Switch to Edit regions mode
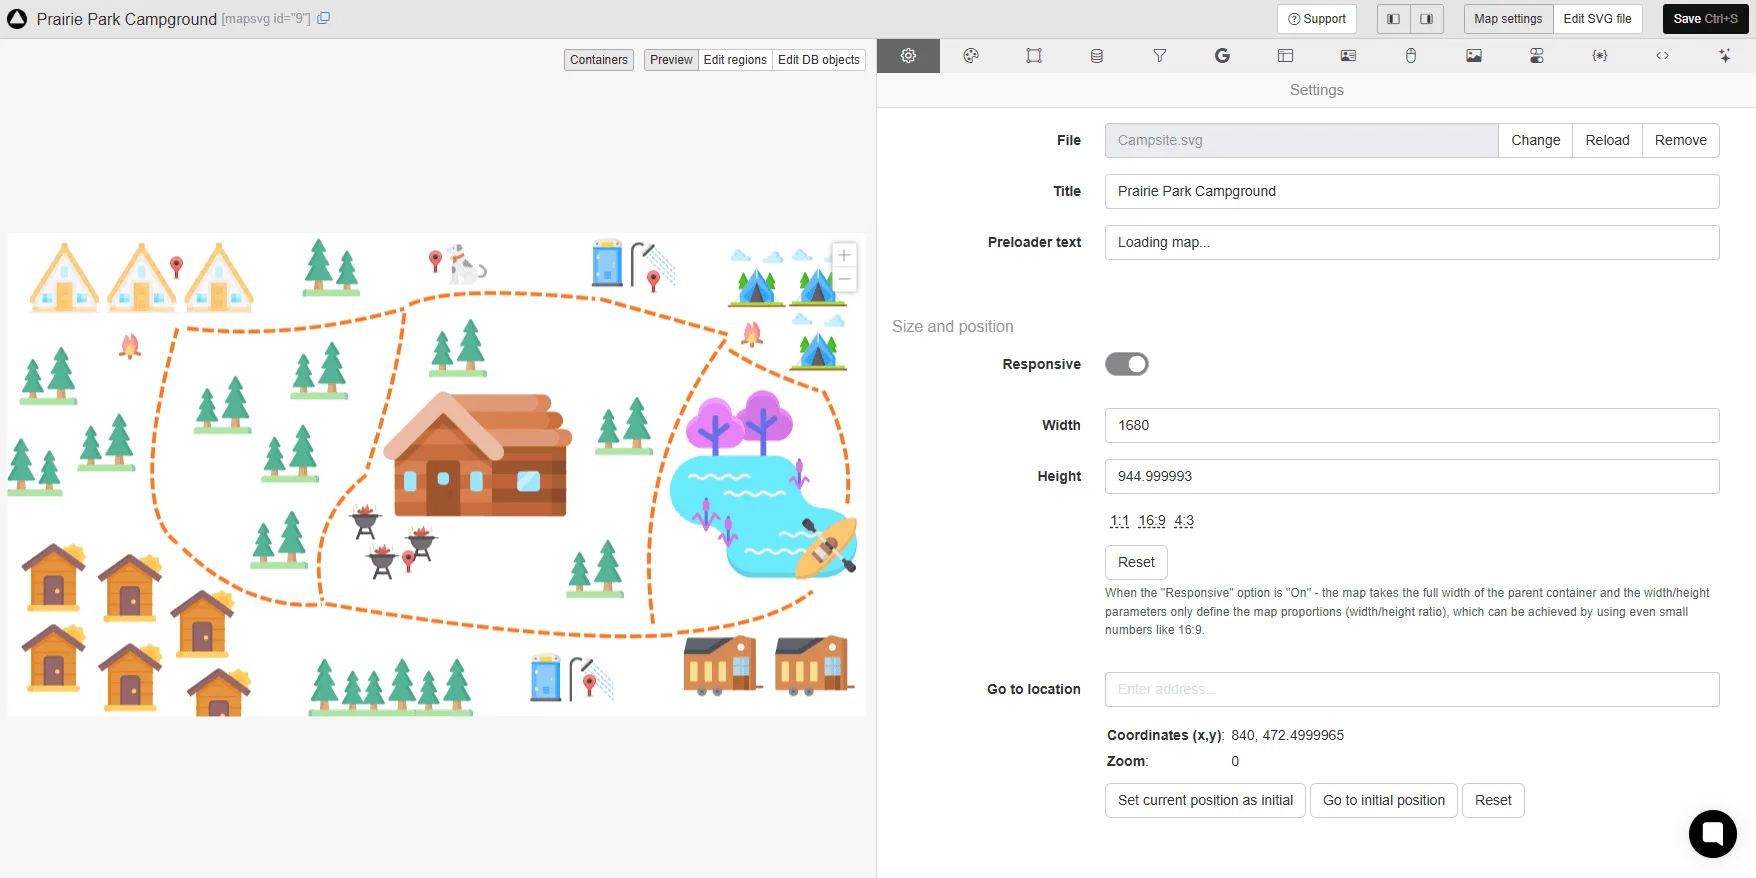This screenshot has height=878, width=1756. (734, 60)
